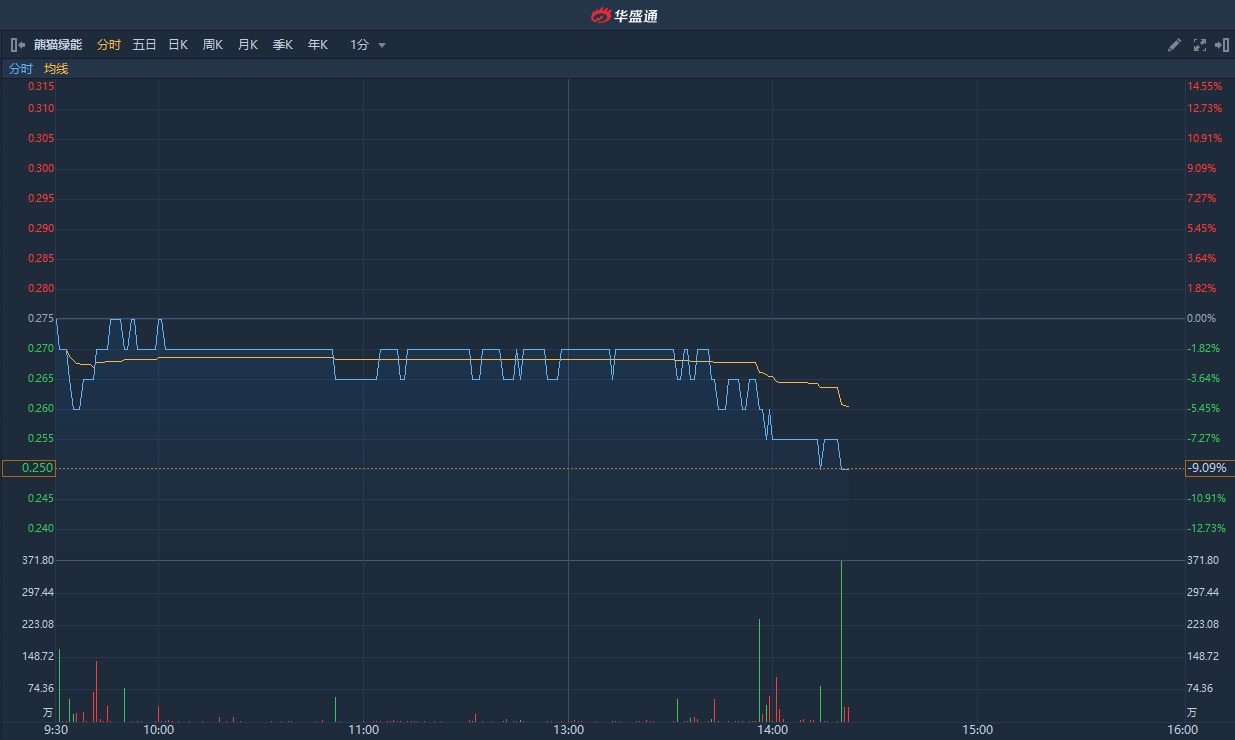Switch to the 五日 five-day tab
The height and width of the screenshot is (740, 1235).
click(145, 45)
